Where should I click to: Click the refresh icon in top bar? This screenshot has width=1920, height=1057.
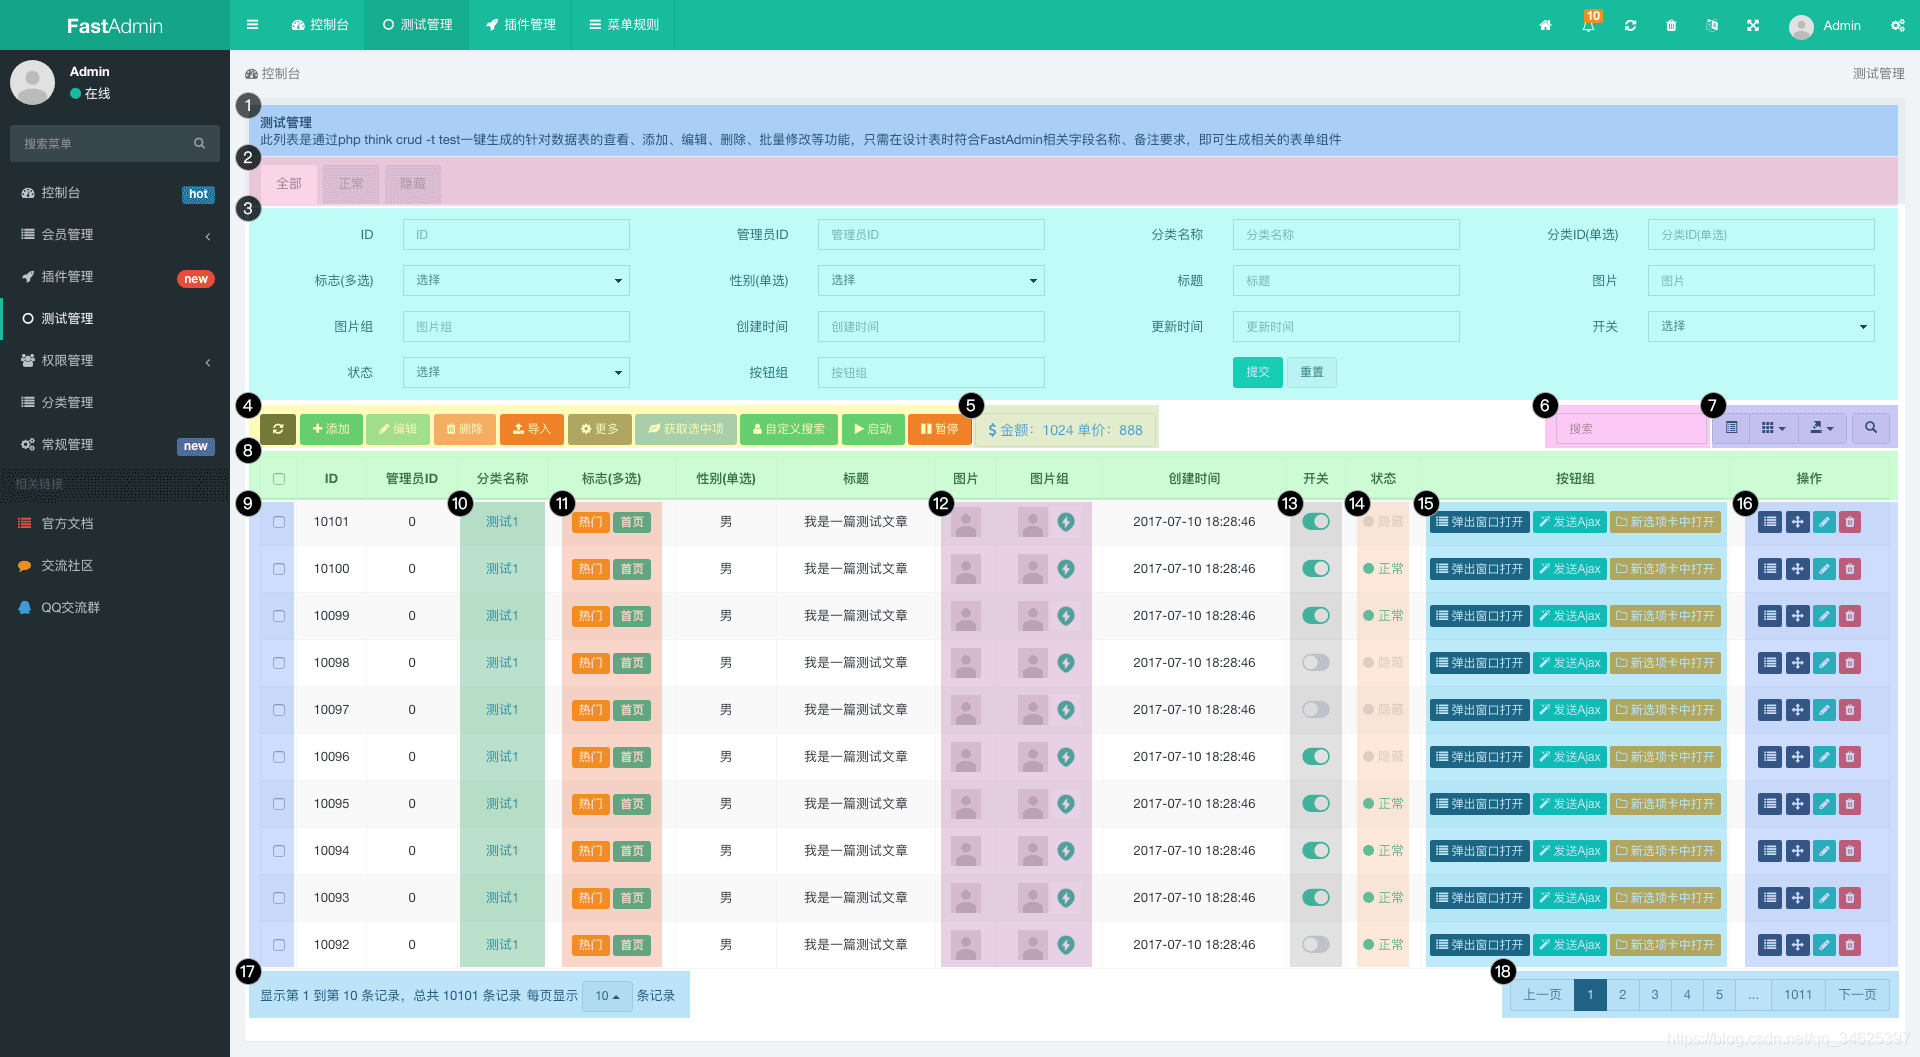pyautogui.click(x=1630, y=26)
